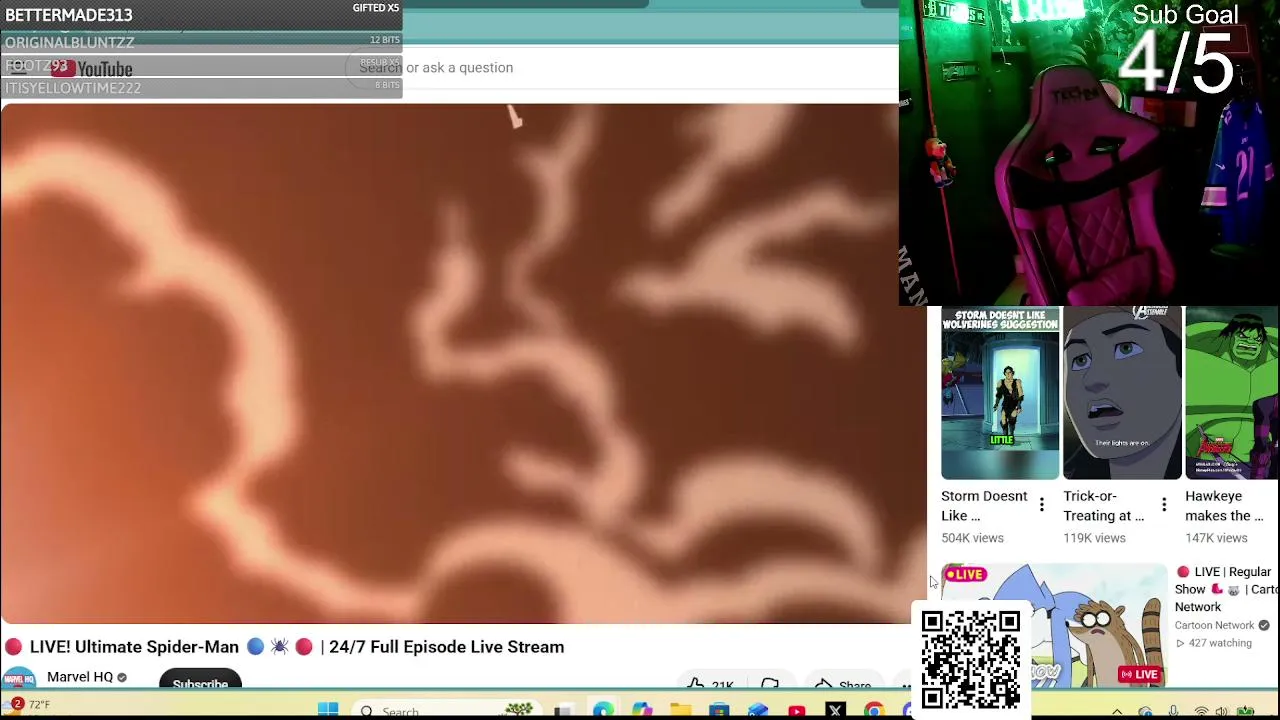This screenshot has width=1280, height=720.
Task: Open the YouTube hamburger guide menu
Action: coord(17,68)
